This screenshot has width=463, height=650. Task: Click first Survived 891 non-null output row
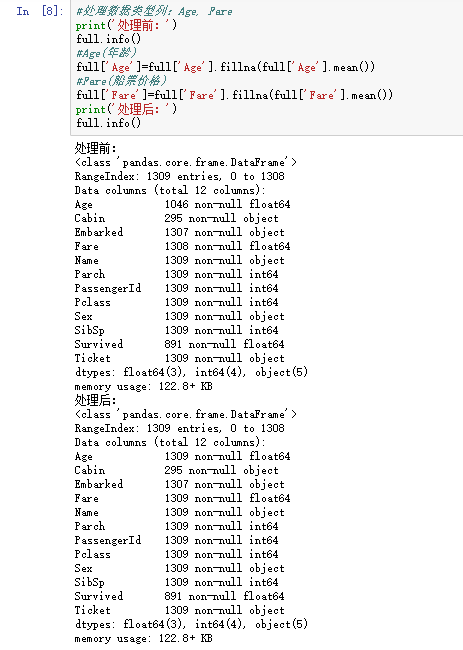(x=179, y=344)
